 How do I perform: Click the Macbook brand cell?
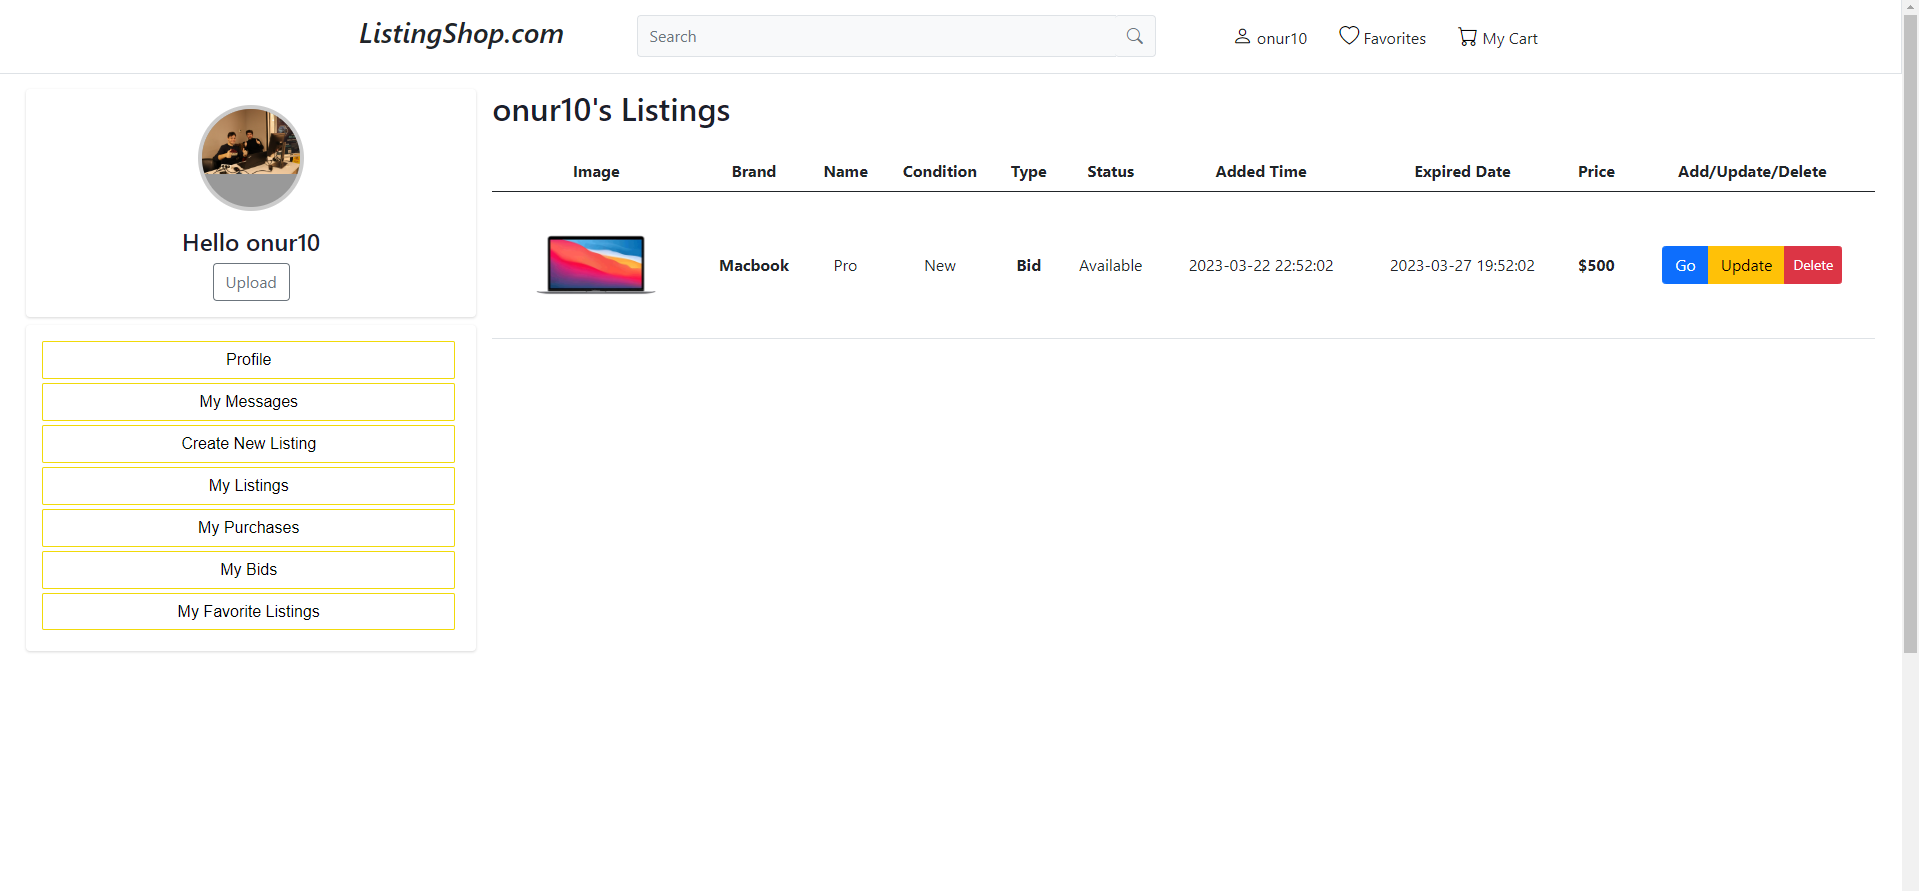tap(754, 265)
